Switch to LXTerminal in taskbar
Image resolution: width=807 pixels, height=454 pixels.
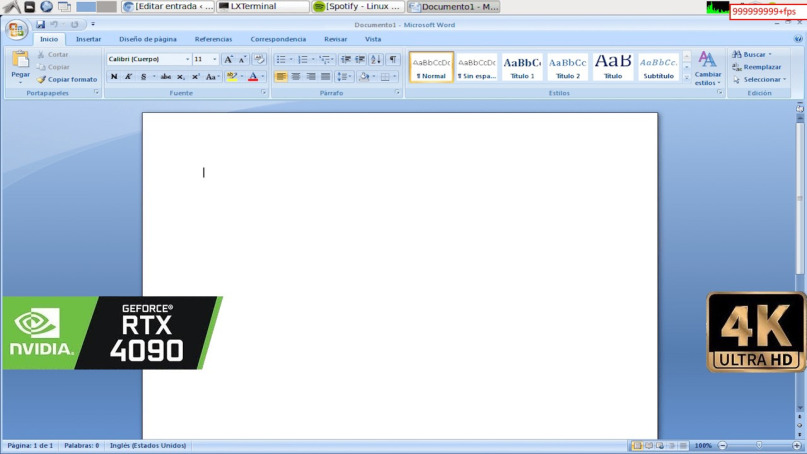(263, 7)
